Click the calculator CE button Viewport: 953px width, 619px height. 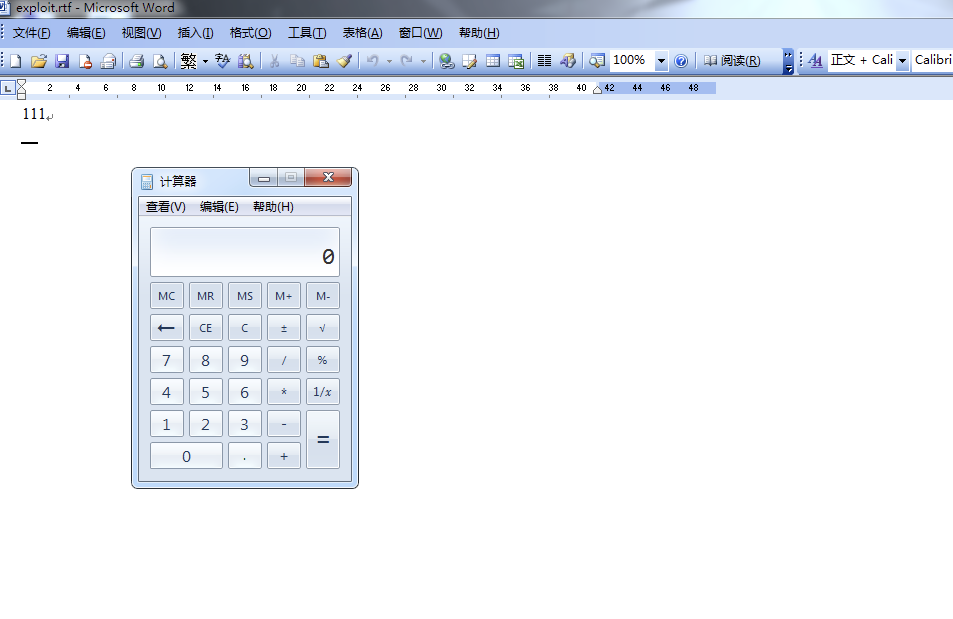(205, 328)
